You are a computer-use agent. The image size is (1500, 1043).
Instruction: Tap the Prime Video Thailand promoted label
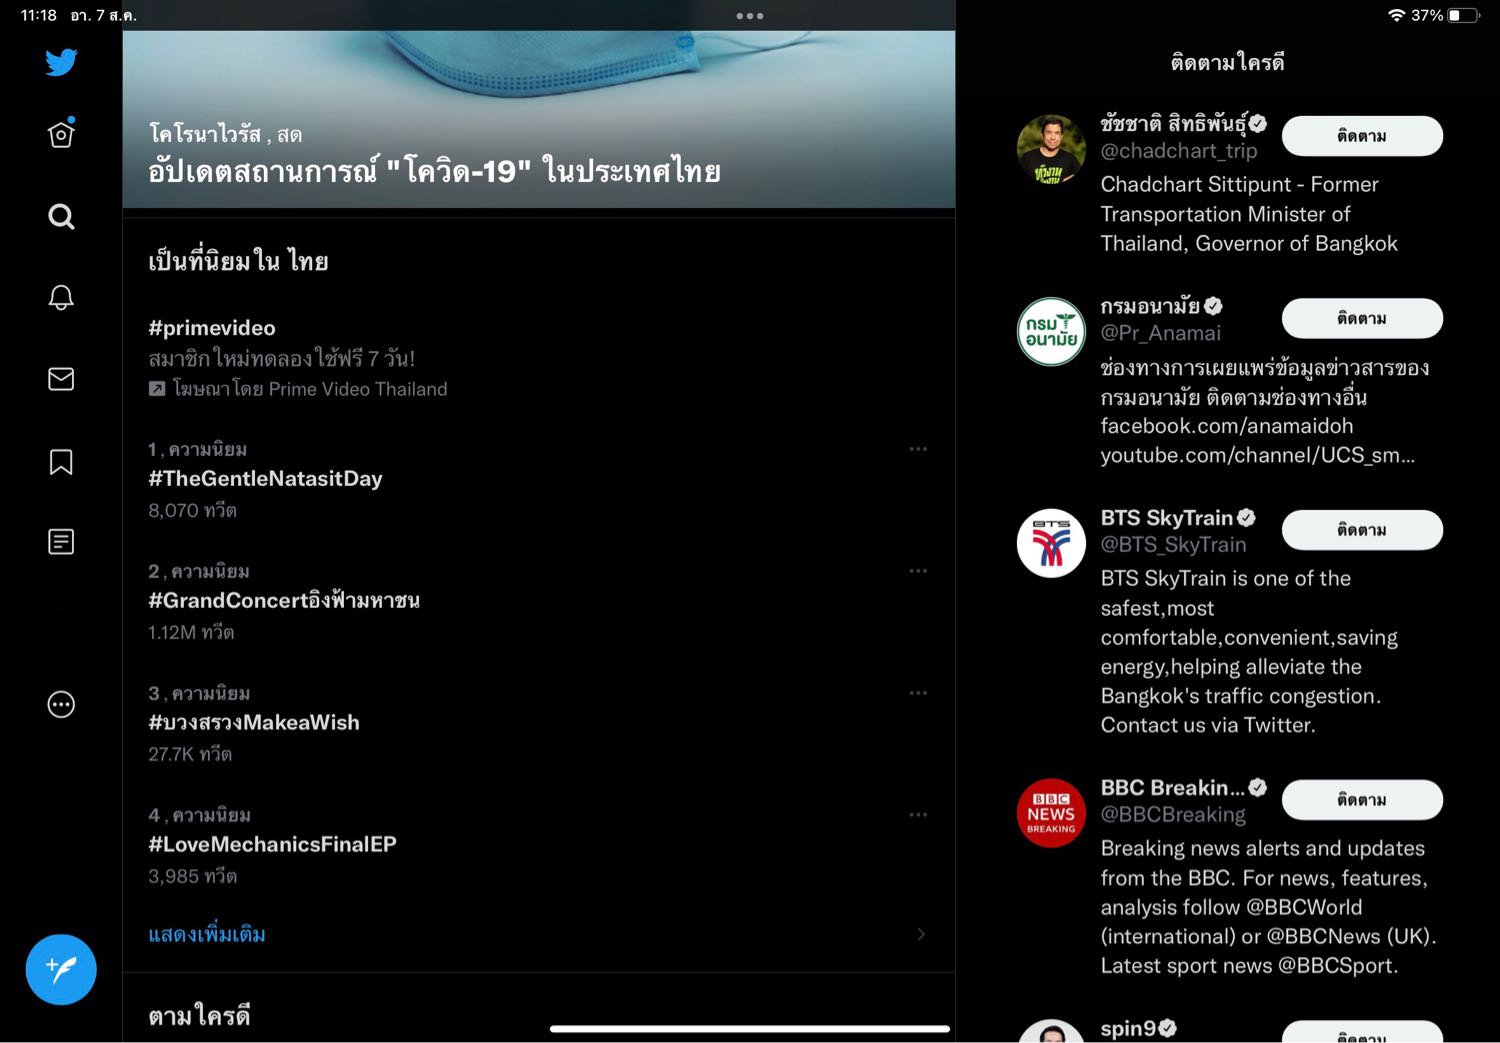coord(298,389)
